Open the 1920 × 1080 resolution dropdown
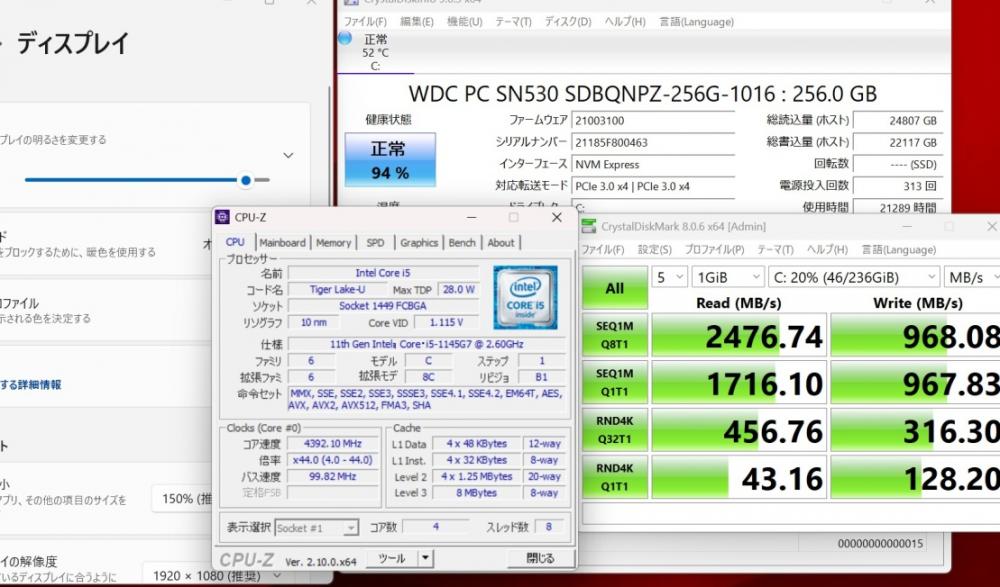This screenshot has height=587, width=1000. click(217, 576)
